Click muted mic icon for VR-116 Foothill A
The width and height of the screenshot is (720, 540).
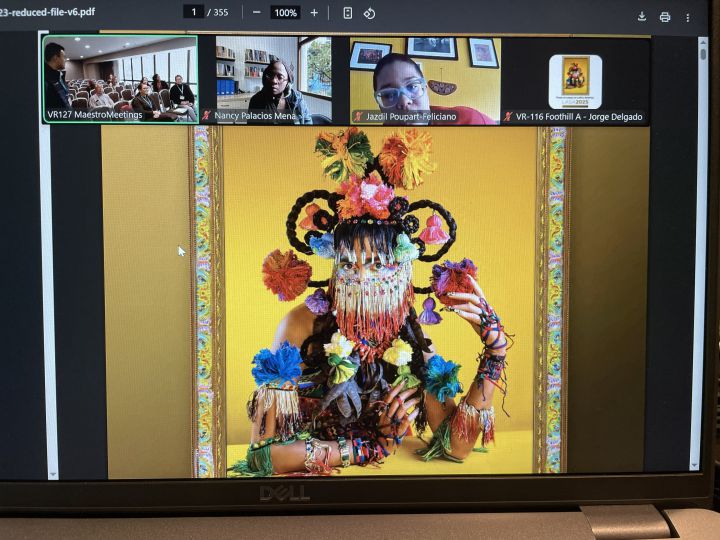(508, 117)
